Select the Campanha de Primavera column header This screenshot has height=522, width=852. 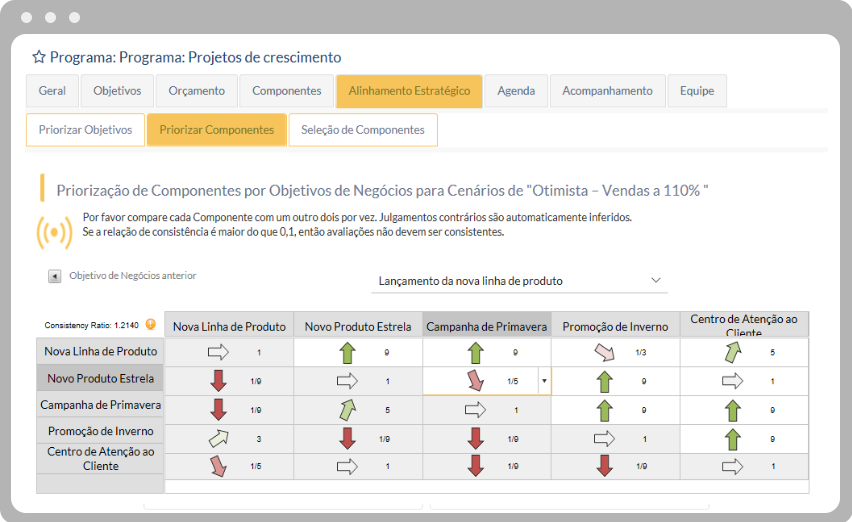[486, 326]
